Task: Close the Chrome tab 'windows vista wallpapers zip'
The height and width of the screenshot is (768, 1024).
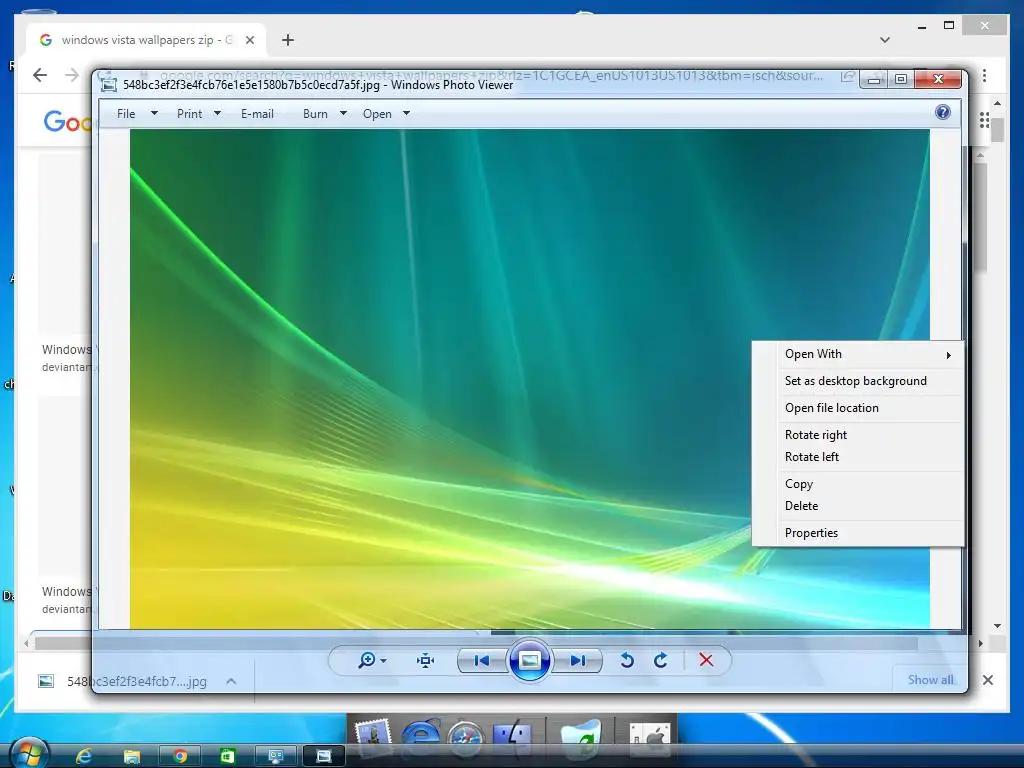Action: pyautogui.click(x=249, y=40)
